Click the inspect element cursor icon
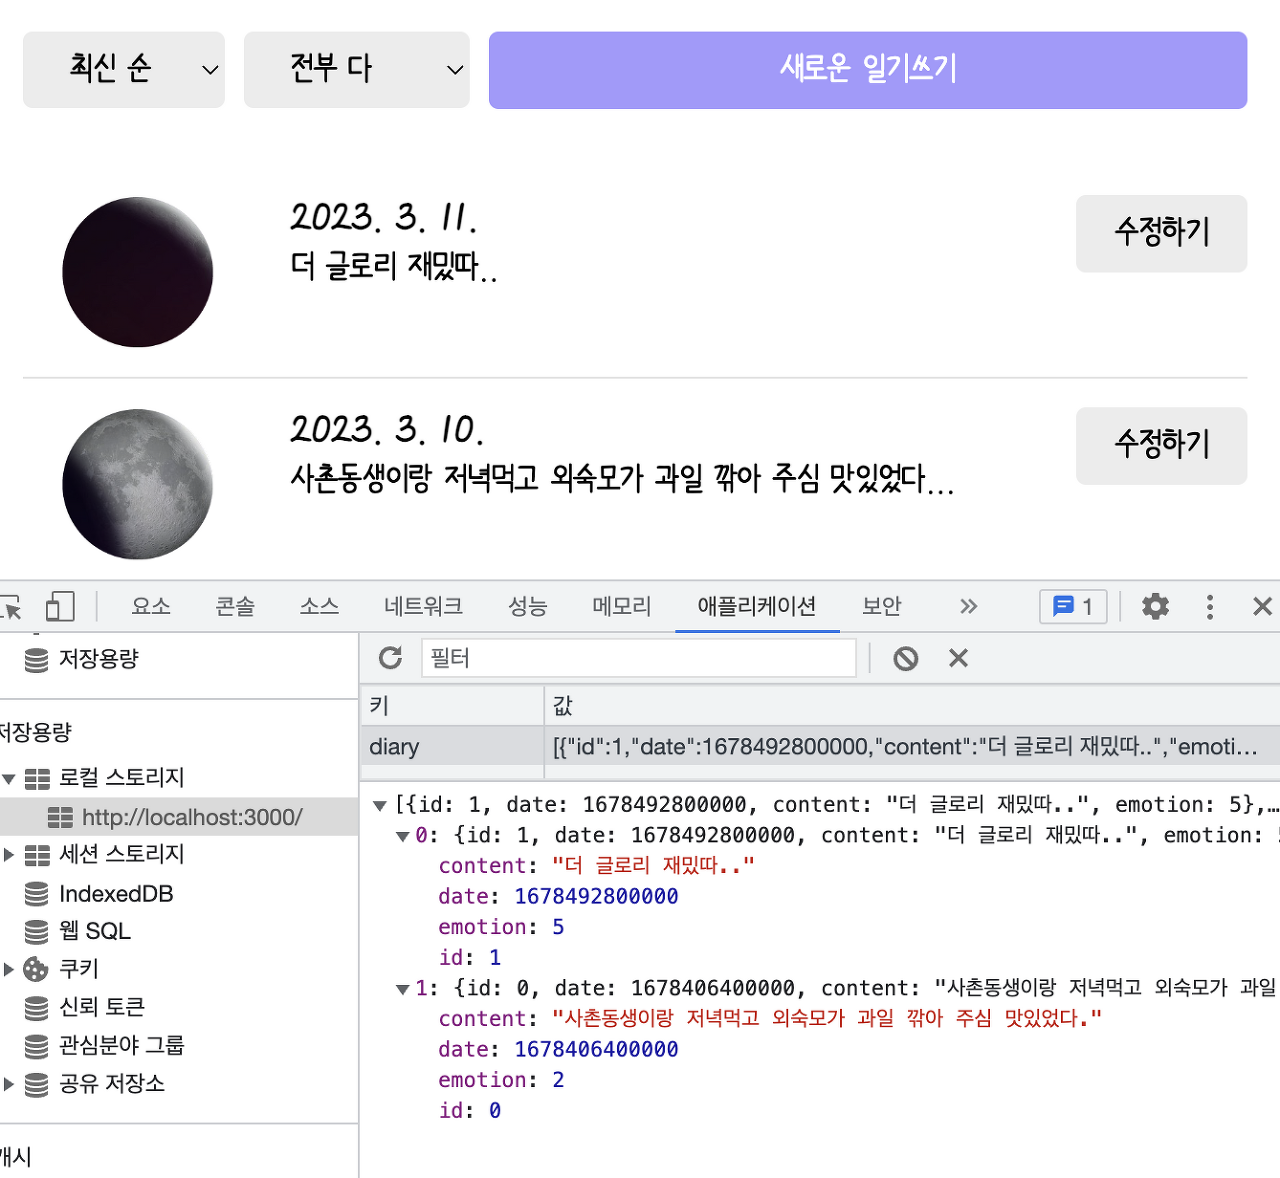 click(11, 606)
